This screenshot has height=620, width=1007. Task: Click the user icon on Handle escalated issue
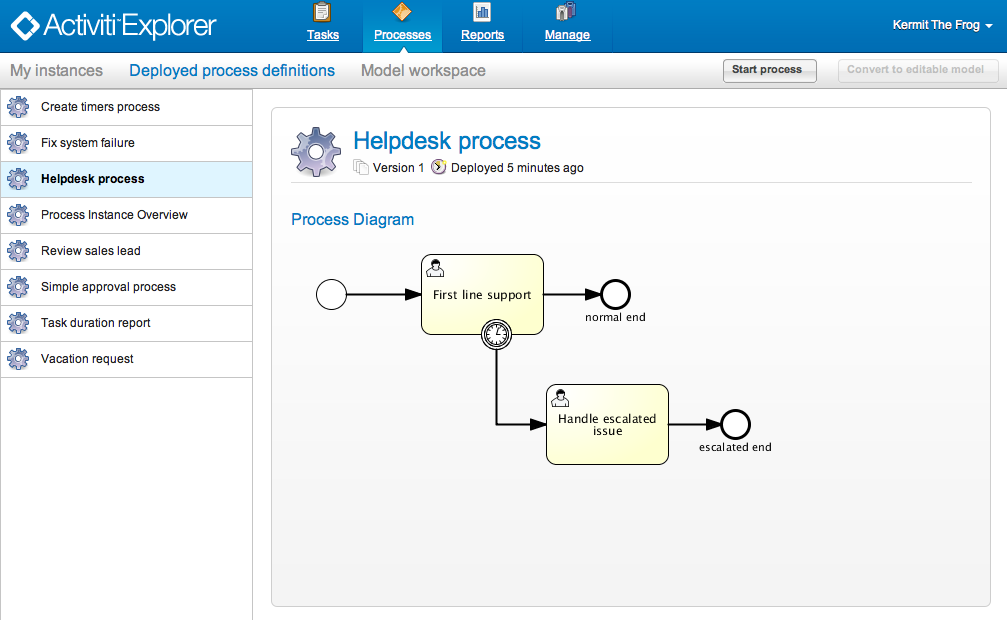[560, 398]
